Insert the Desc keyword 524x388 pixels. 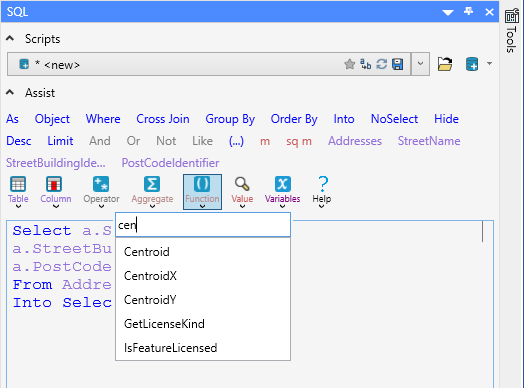(x=19, y=141)
